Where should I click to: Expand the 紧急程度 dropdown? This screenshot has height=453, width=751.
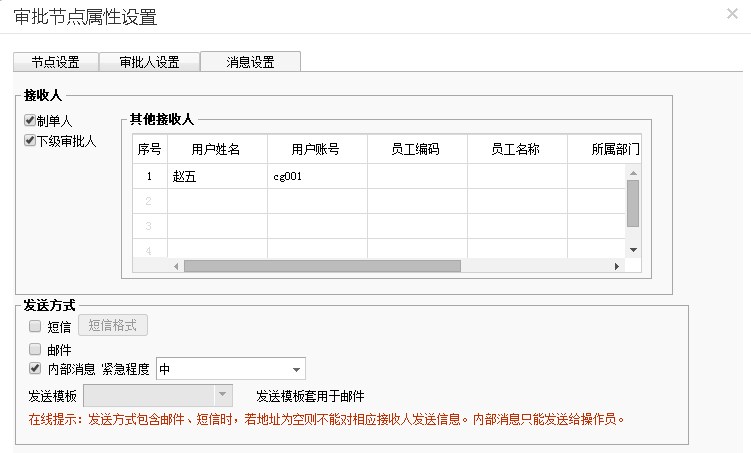pyautogui.click(x=296, y=369)
